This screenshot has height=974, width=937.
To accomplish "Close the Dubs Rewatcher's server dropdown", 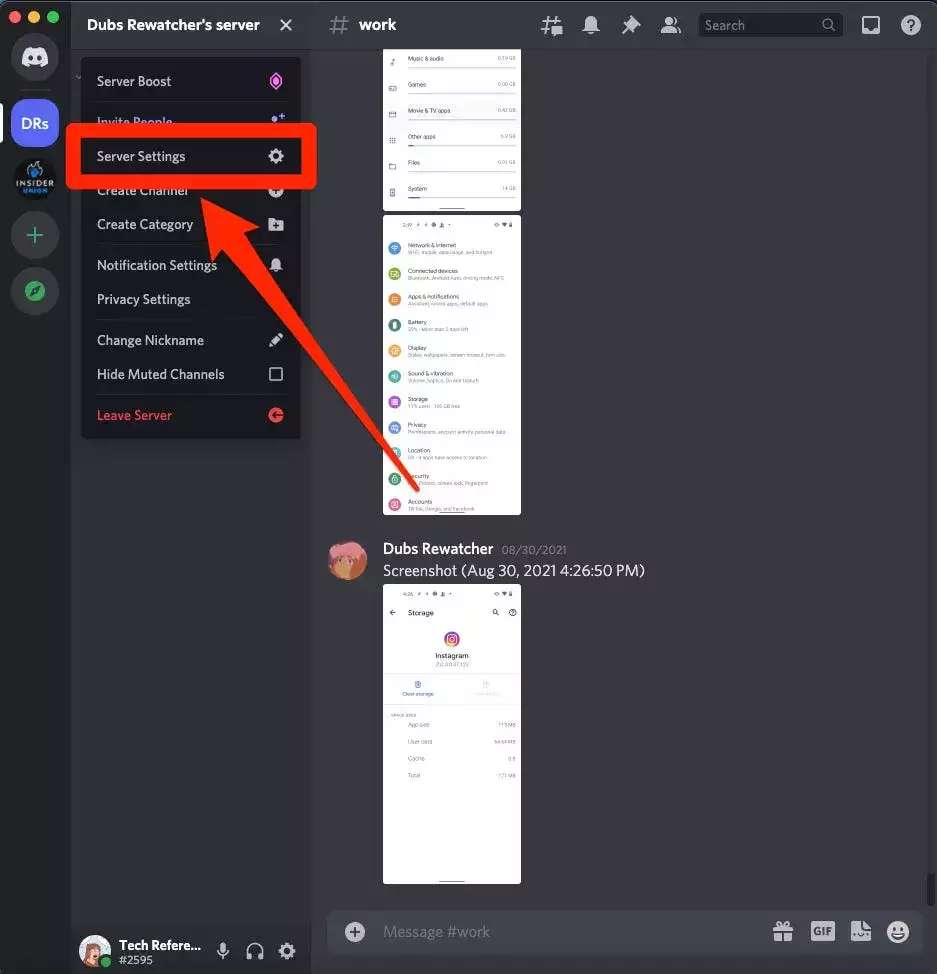I will [x=286, y=25].
